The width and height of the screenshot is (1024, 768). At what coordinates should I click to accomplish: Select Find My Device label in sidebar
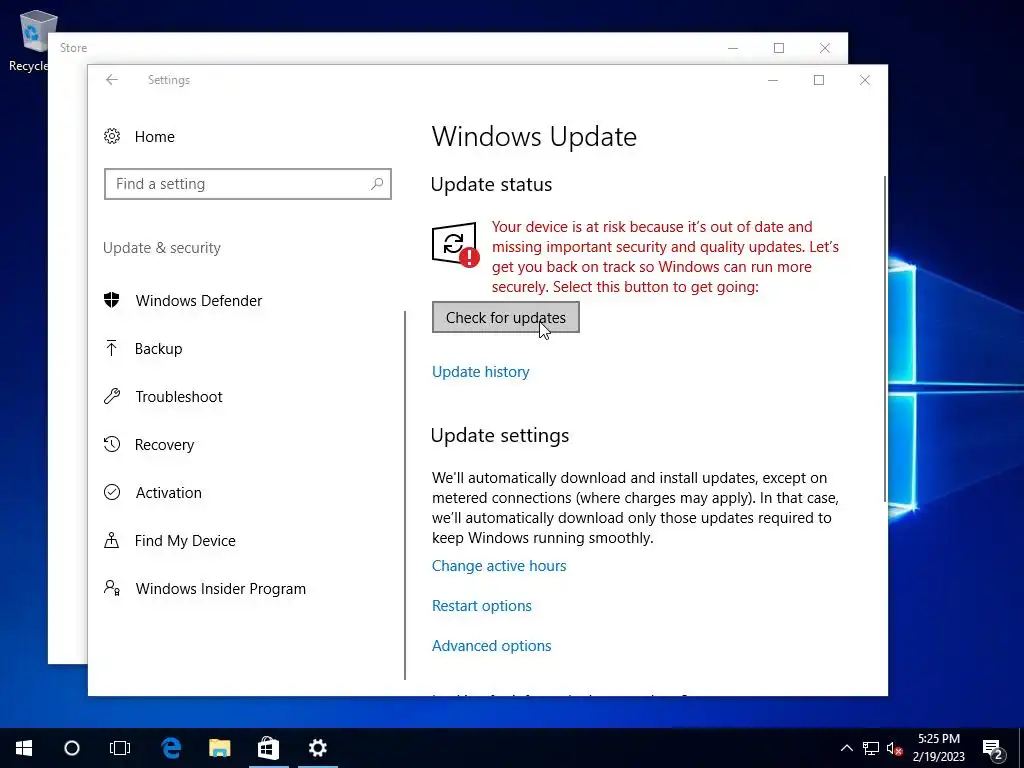click(185, 541)
